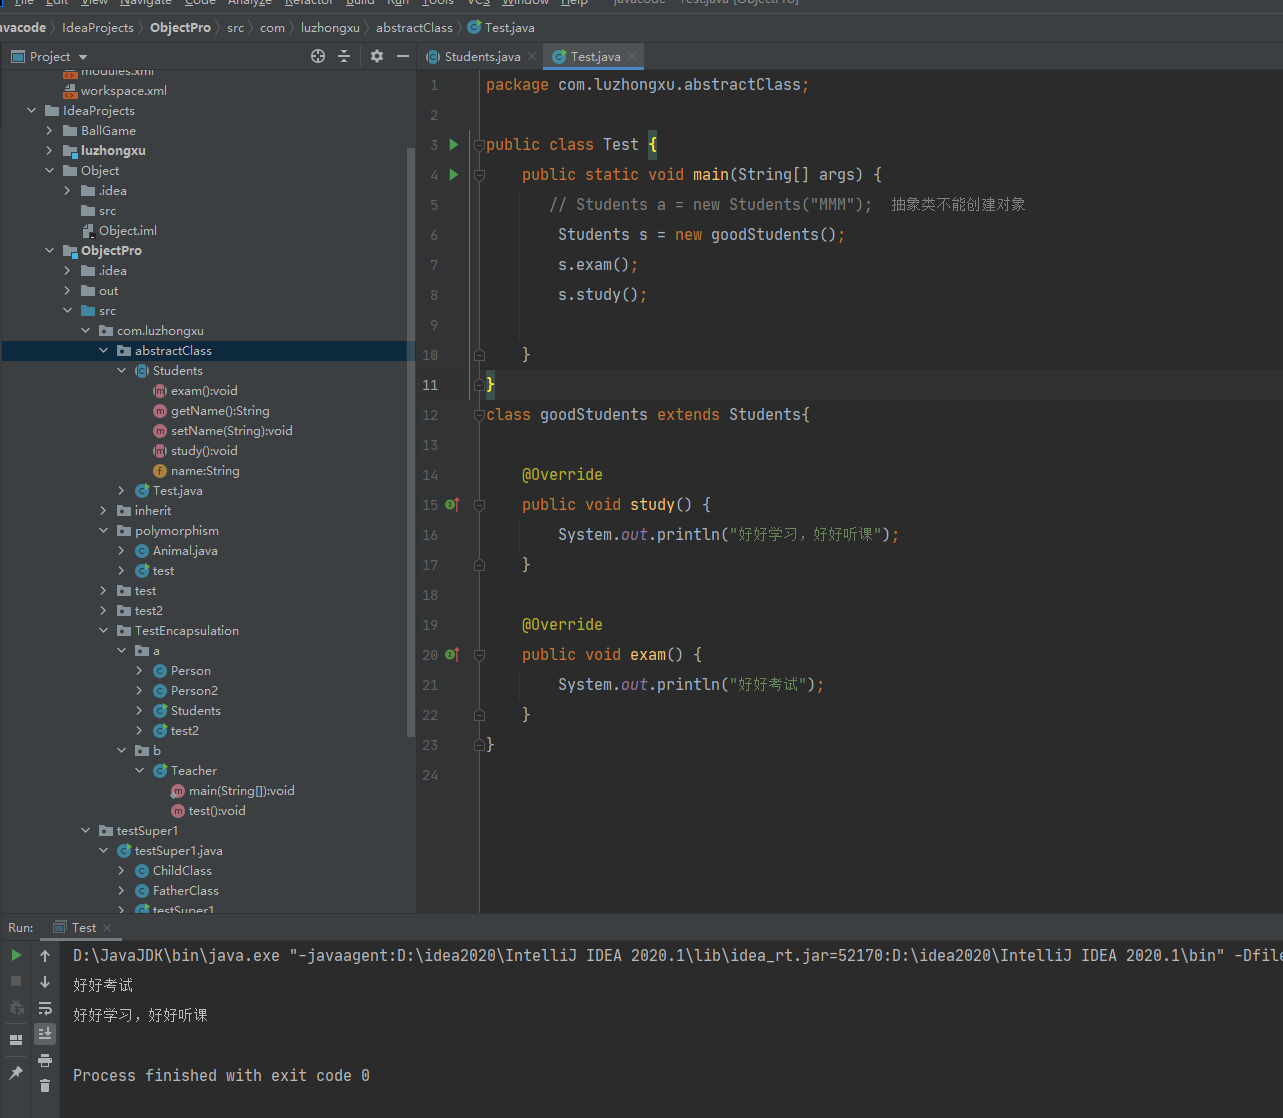
Task: Fold main method at line 4
Action: coord(479,175)
